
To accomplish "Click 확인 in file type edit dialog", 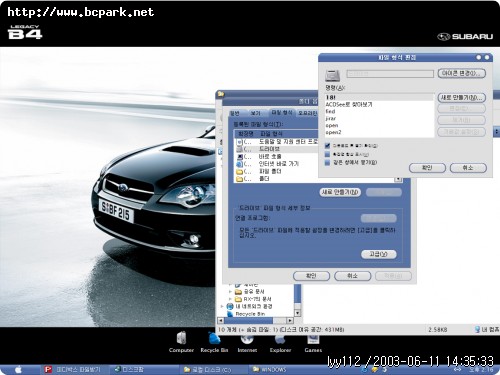I will tap(427, 168).
